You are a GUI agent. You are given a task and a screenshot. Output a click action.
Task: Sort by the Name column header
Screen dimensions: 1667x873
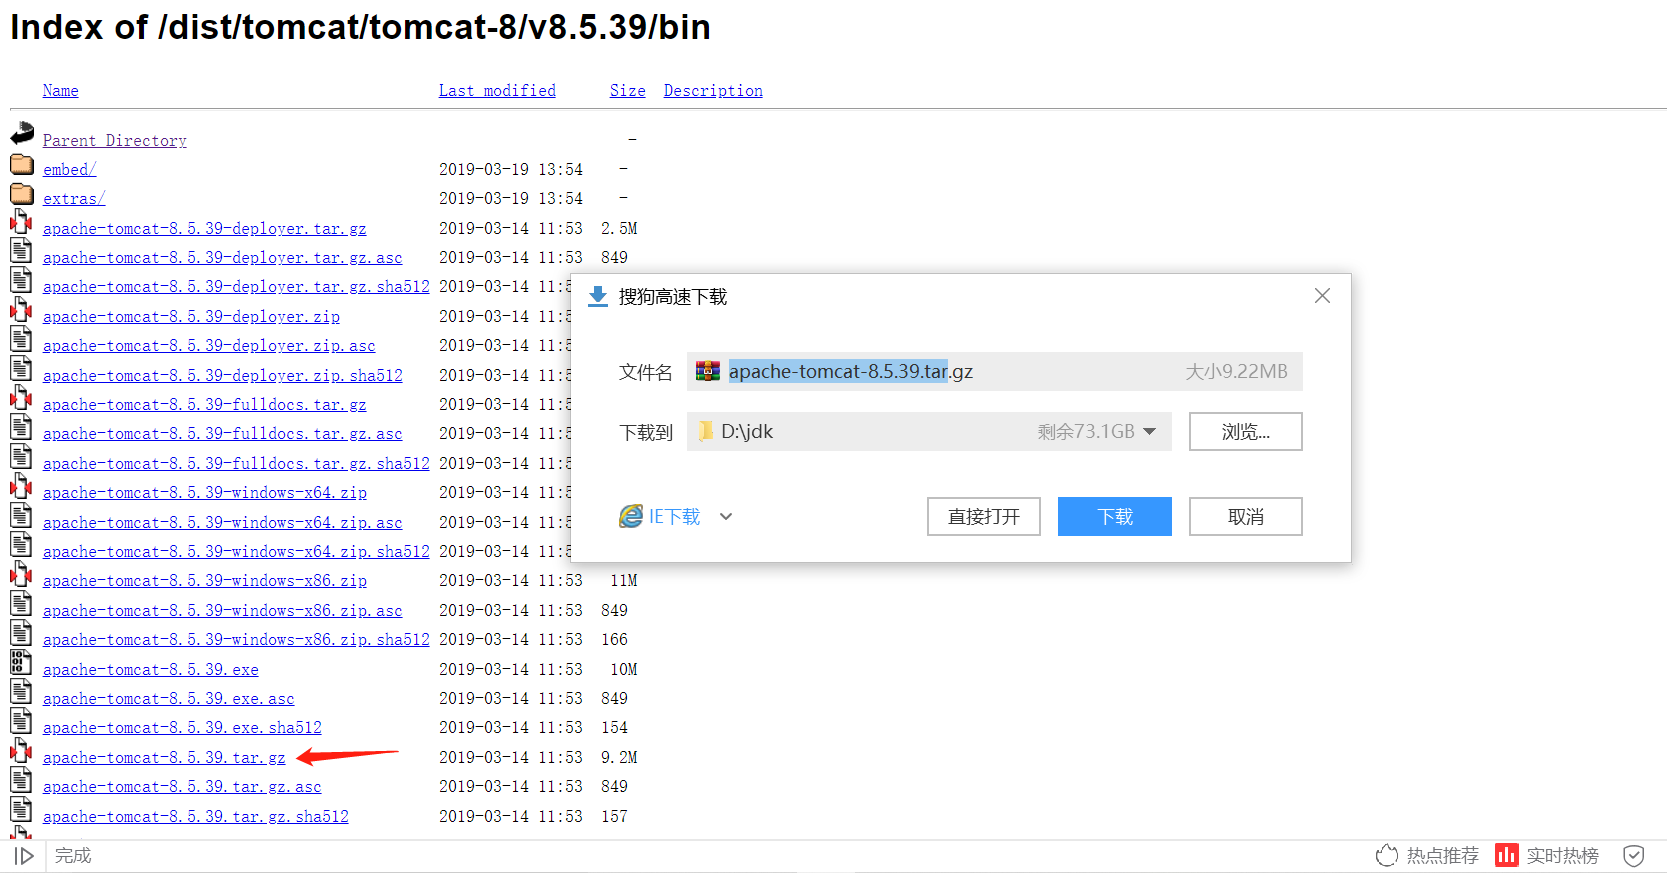(61, 91)
